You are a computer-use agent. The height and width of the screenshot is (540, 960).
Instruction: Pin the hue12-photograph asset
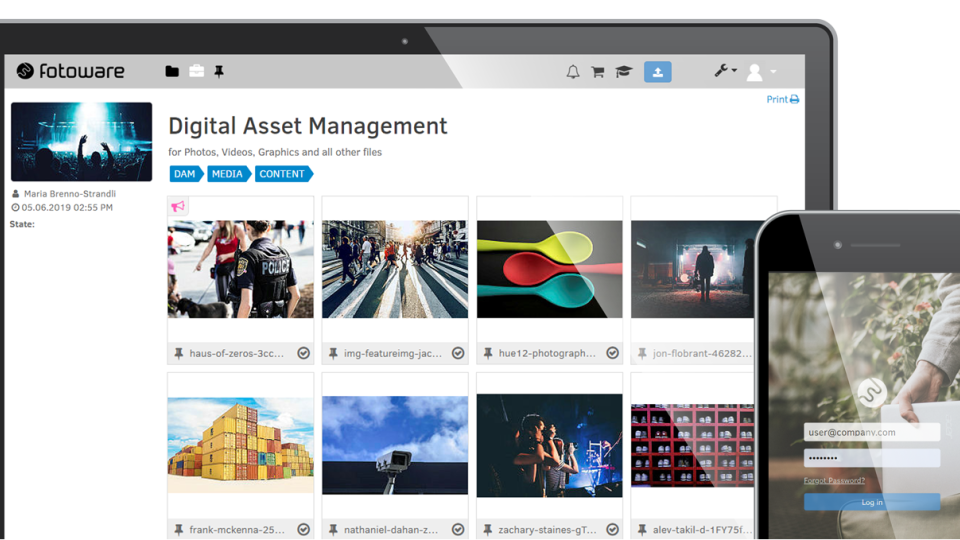click(x=488, y=353)
